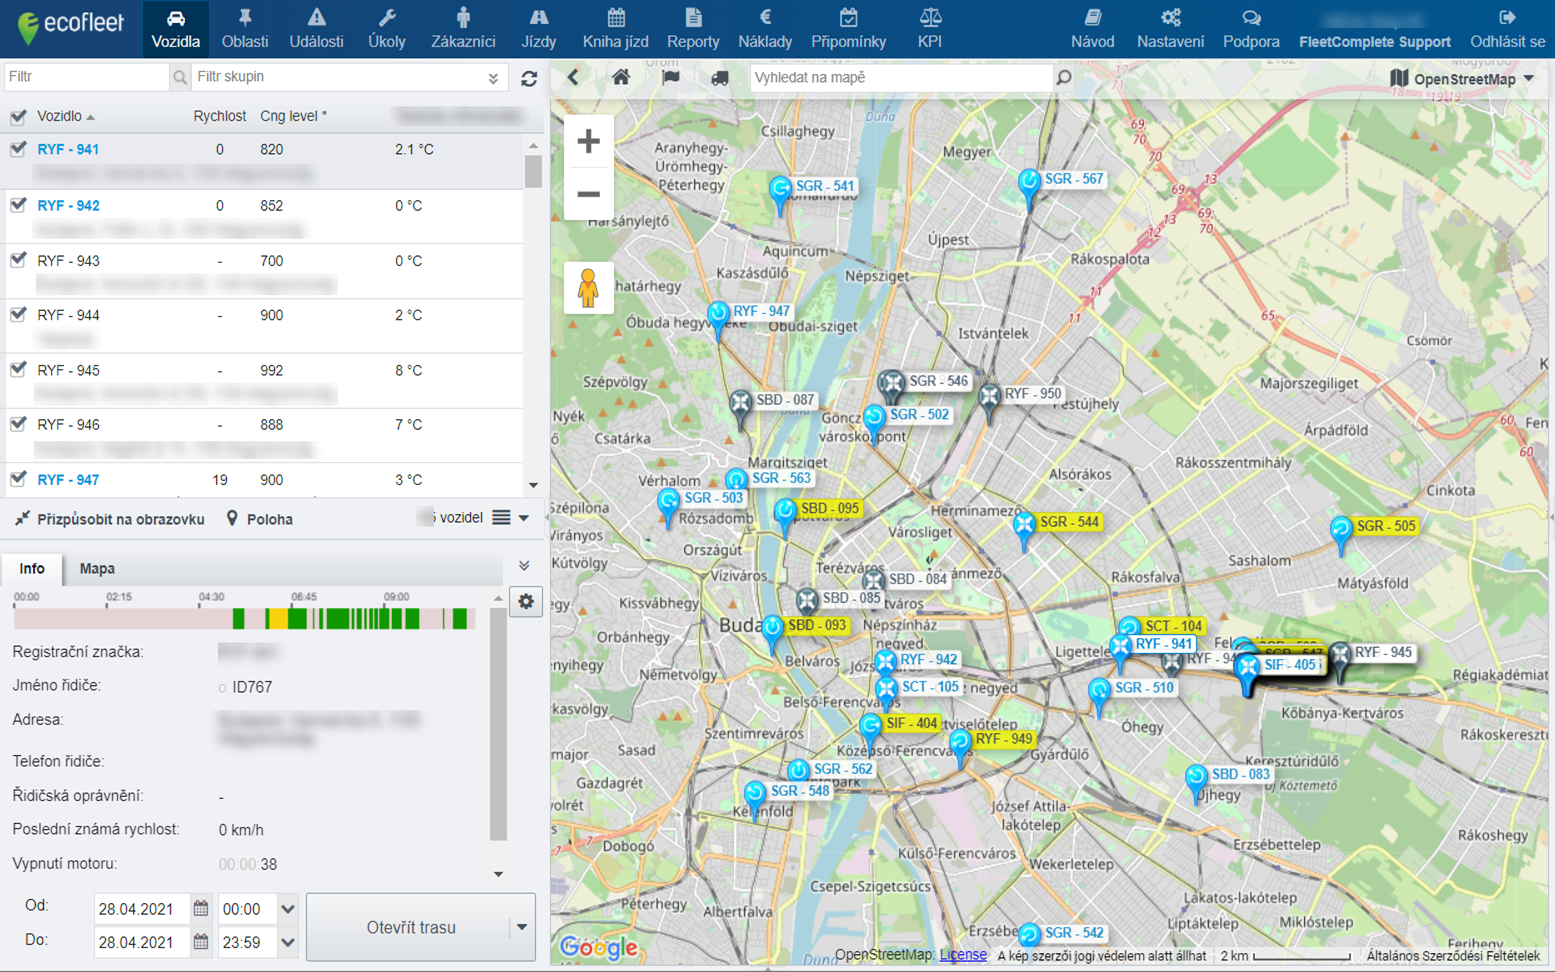Refresh the vehicle list

pos(529,78)
